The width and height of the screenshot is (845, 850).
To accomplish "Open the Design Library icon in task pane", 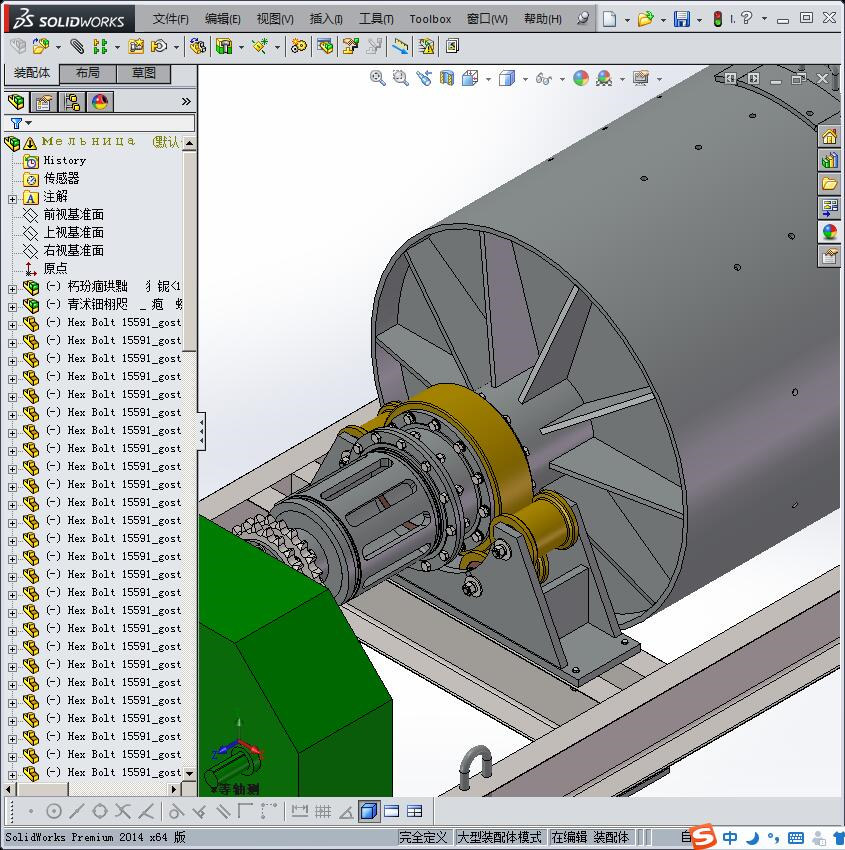I will click(829, 160).
